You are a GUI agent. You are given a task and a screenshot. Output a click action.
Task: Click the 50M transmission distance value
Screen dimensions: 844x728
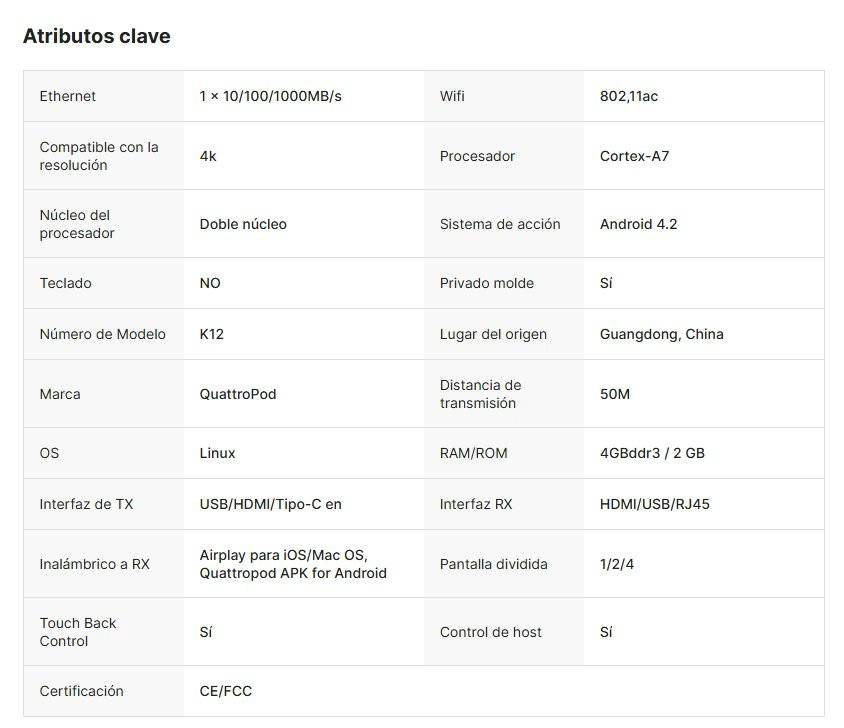pos(614,394)
